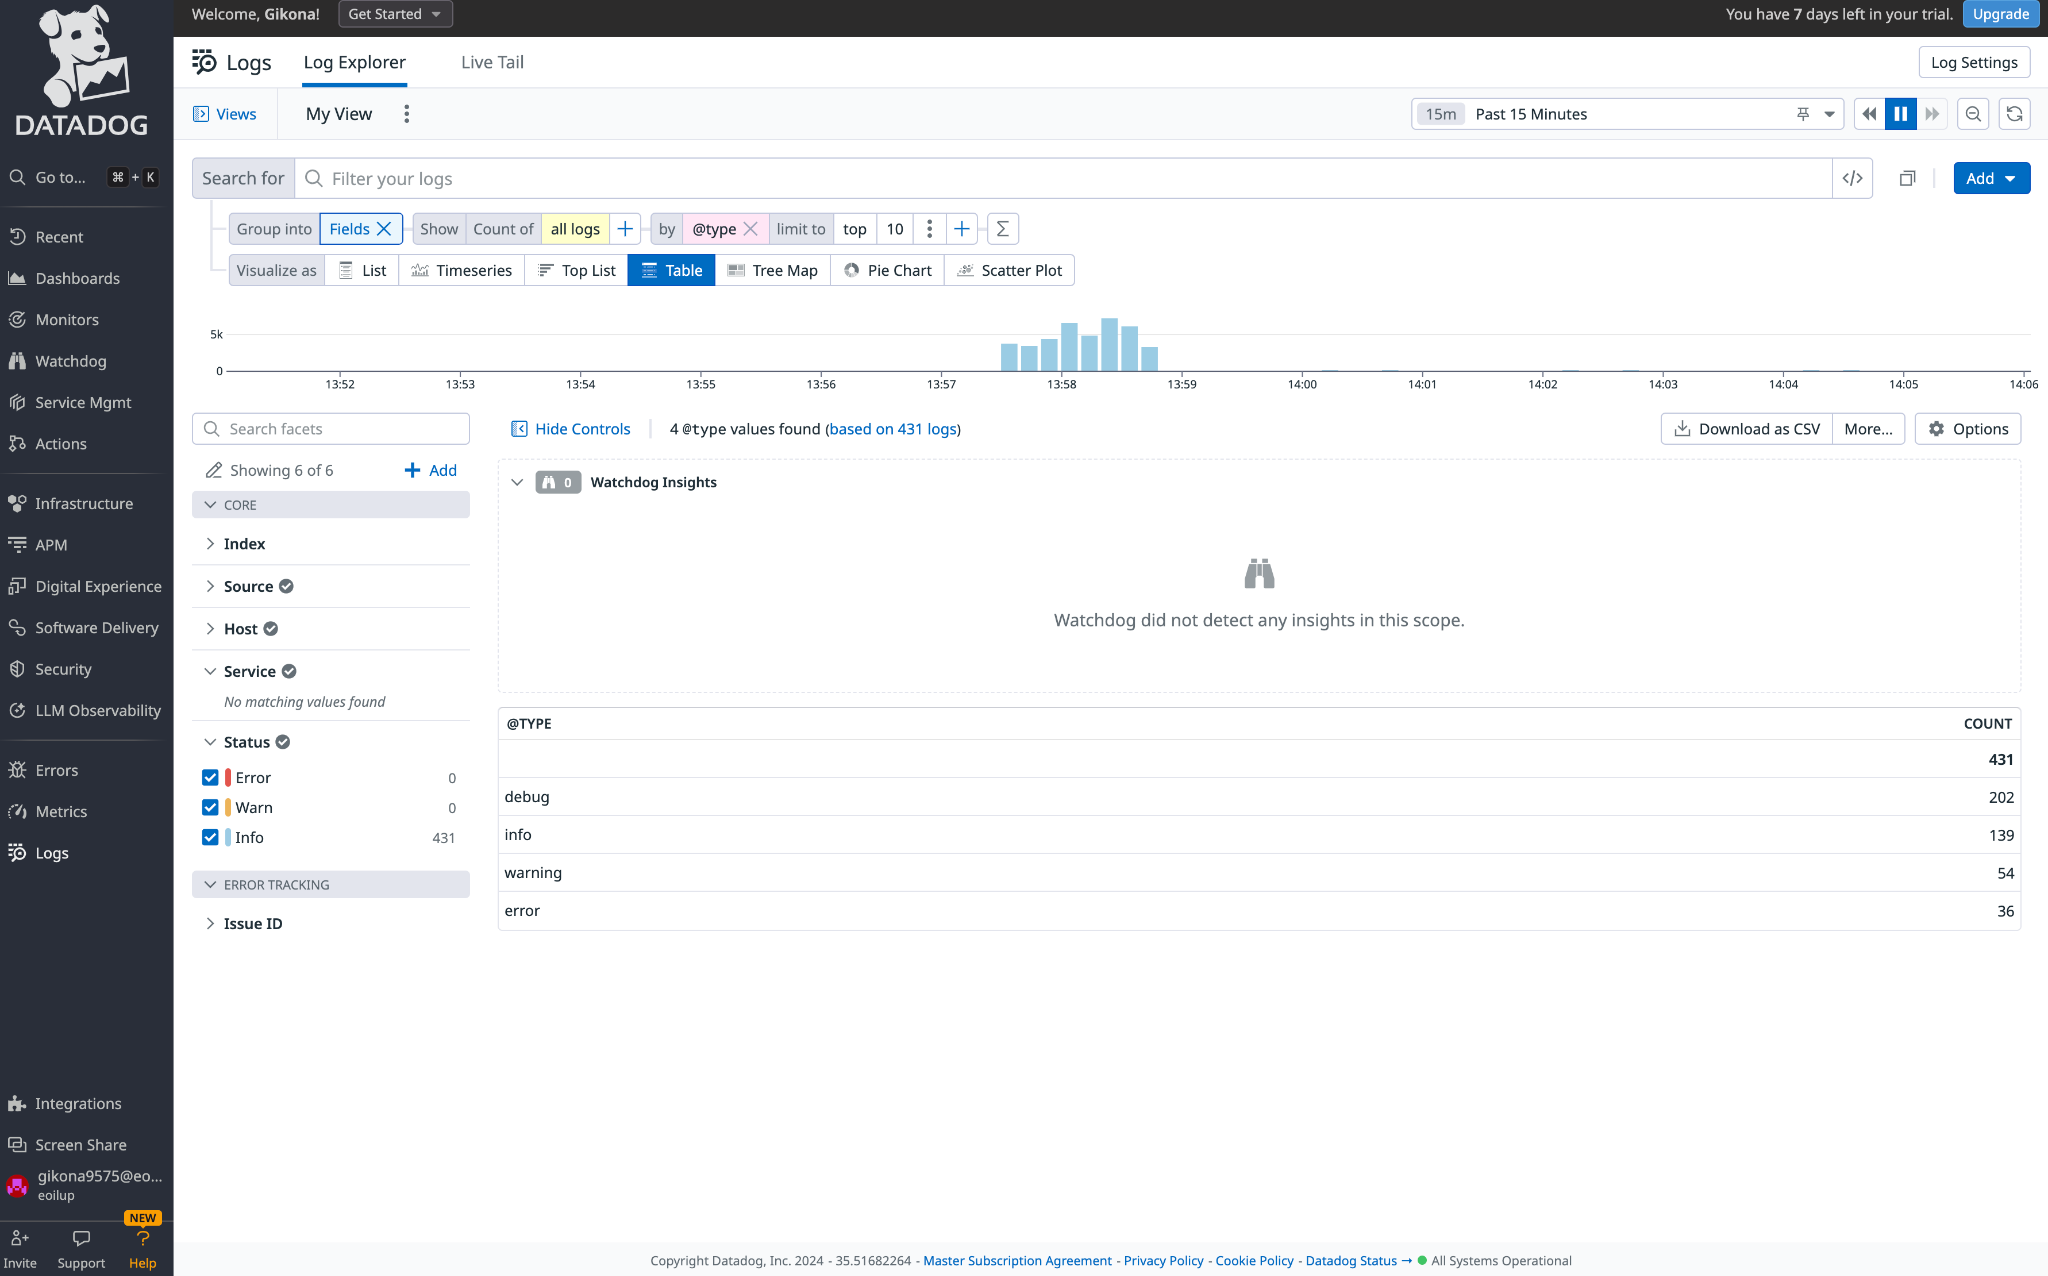Viewport: 2048px width, 1276px height.
Task: Navigate to Infrastructure
Action: coord(84,504)
